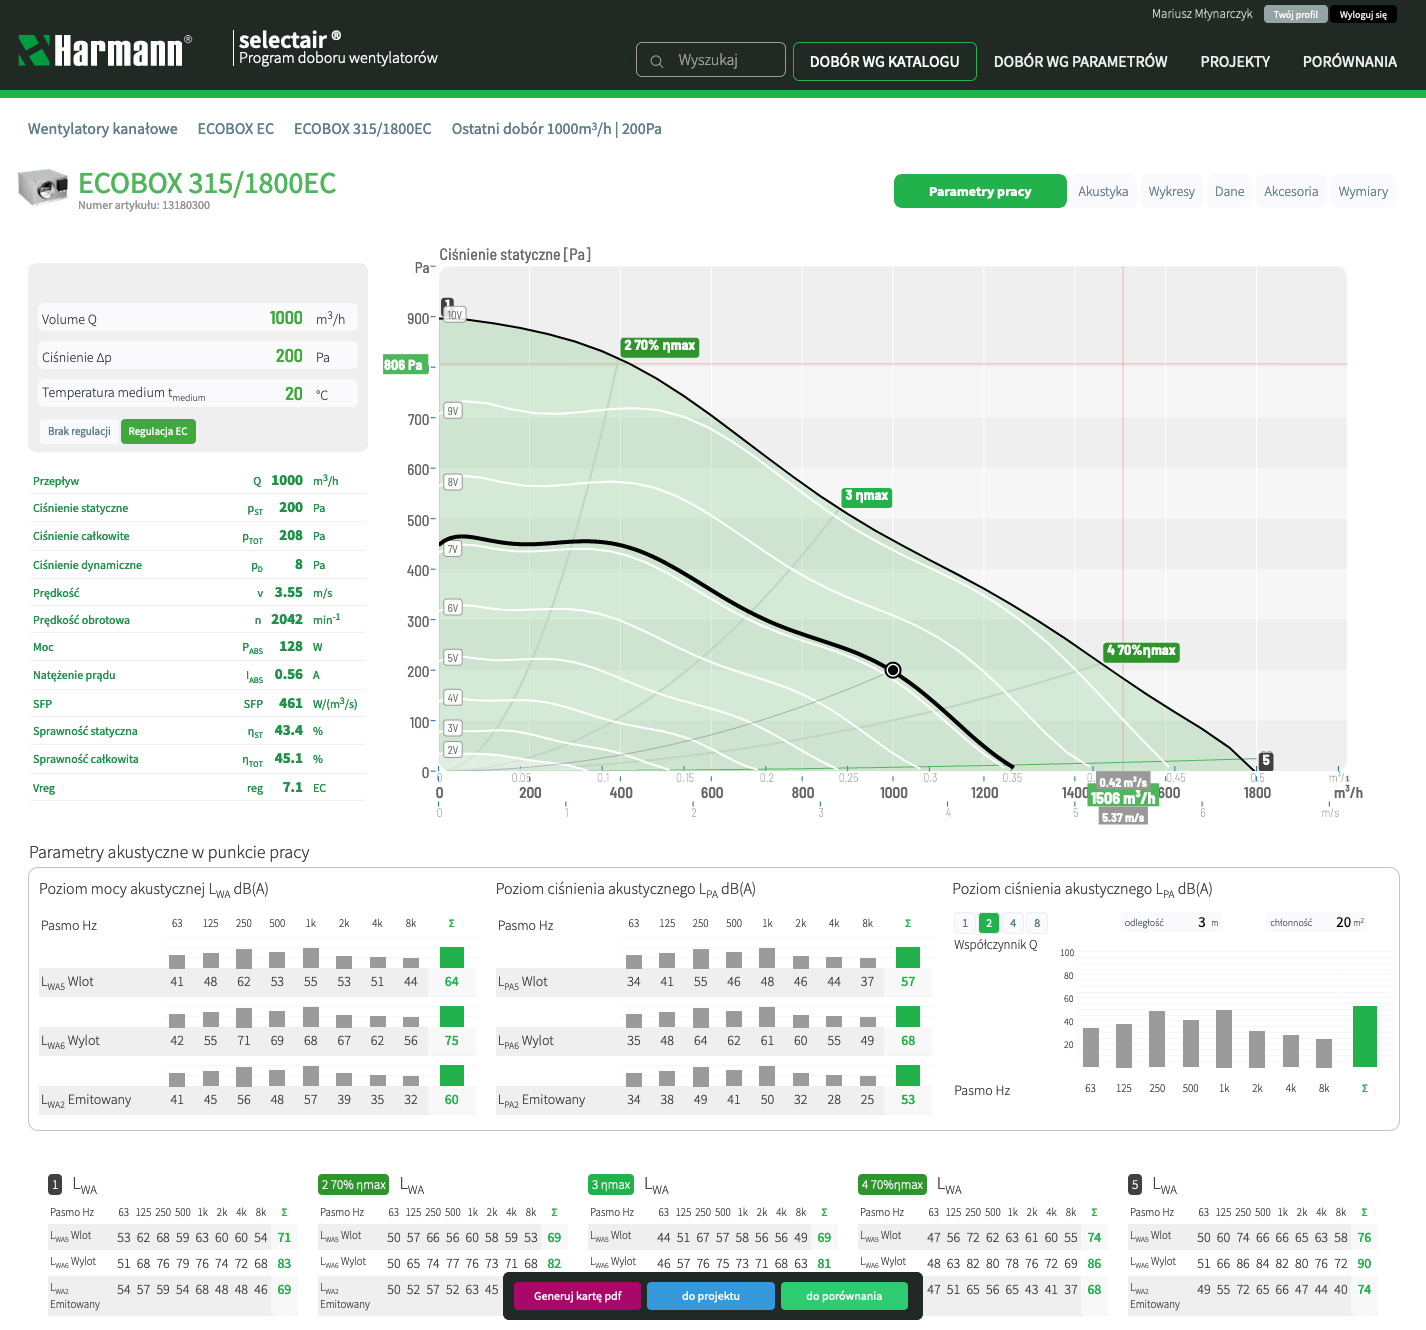
Task: Click the '4 70%ηmax' chart marker
Action: (1141, 651)
